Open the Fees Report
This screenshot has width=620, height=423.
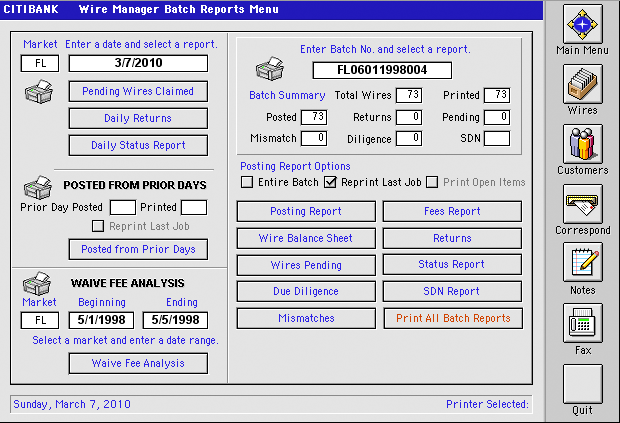(x=452, y=211)
